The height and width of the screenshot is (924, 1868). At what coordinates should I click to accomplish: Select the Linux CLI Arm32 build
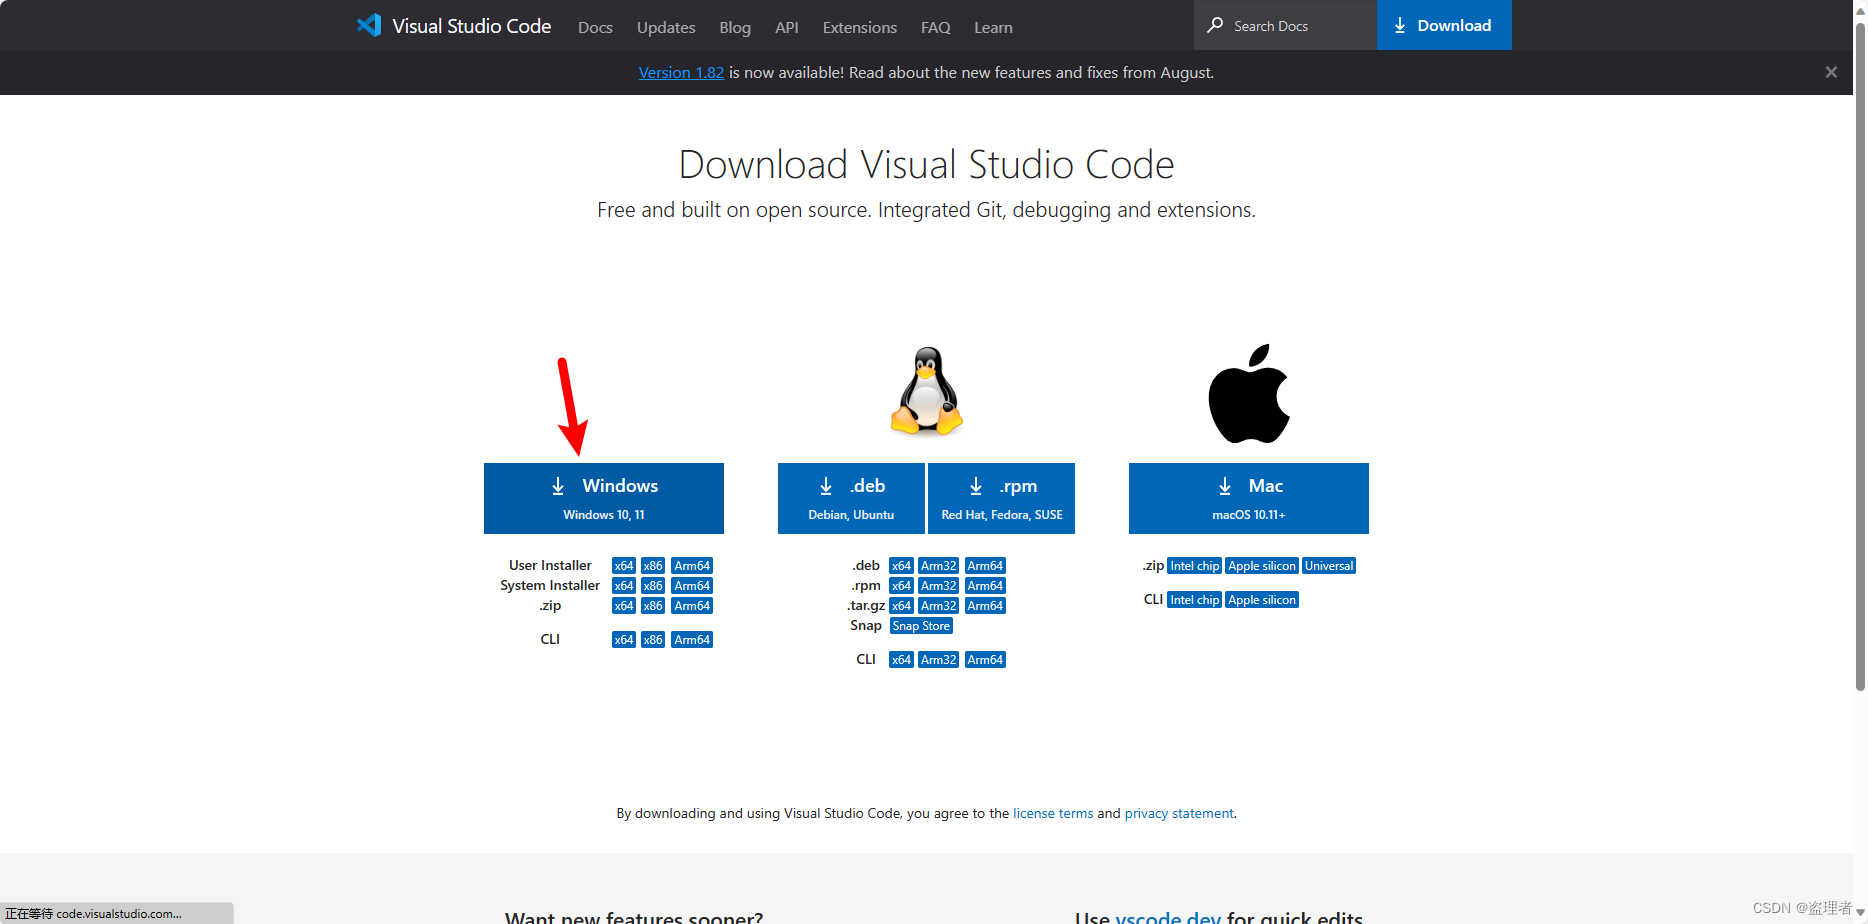pyautogui.click(x=939, y=660)
